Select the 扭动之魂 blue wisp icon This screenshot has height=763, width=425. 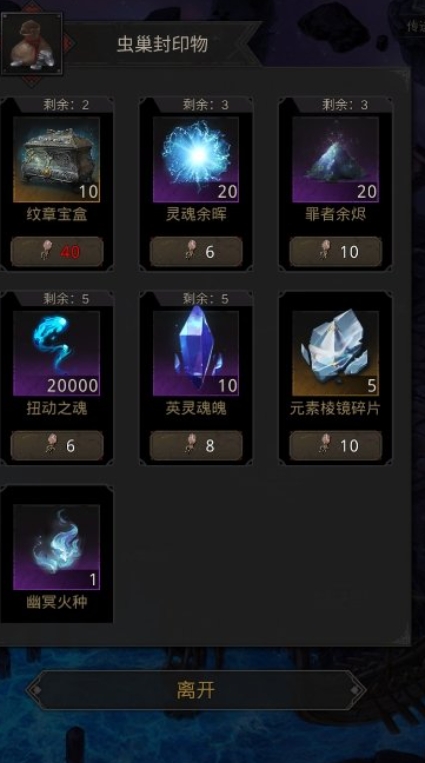coord(56,353)
